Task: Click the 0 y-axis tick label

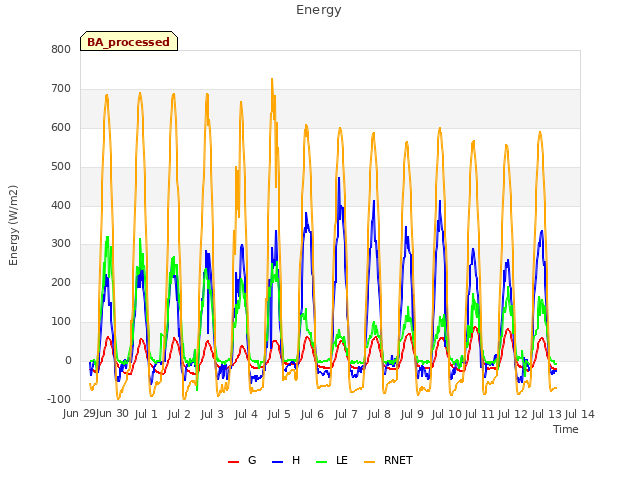Action: [x=68, y=360]
